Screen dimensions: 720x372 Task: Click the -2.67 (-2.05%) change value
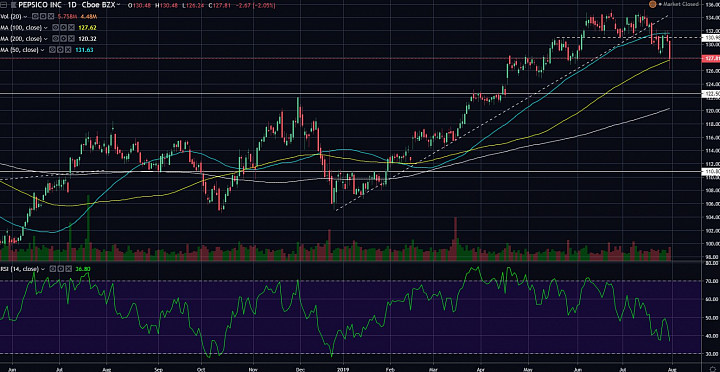(x=255, y=5)
